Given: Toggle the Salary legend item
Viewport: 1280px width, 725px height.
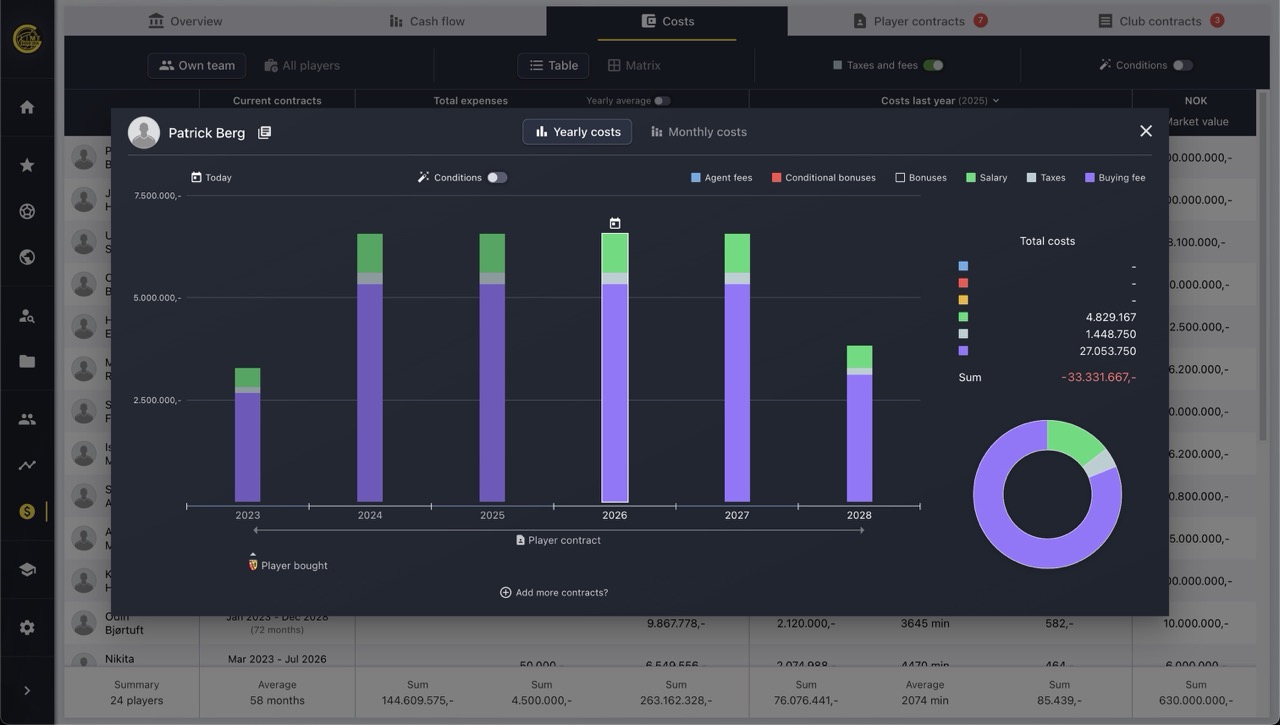Looking at the screenshot, I should click(986, 178).
